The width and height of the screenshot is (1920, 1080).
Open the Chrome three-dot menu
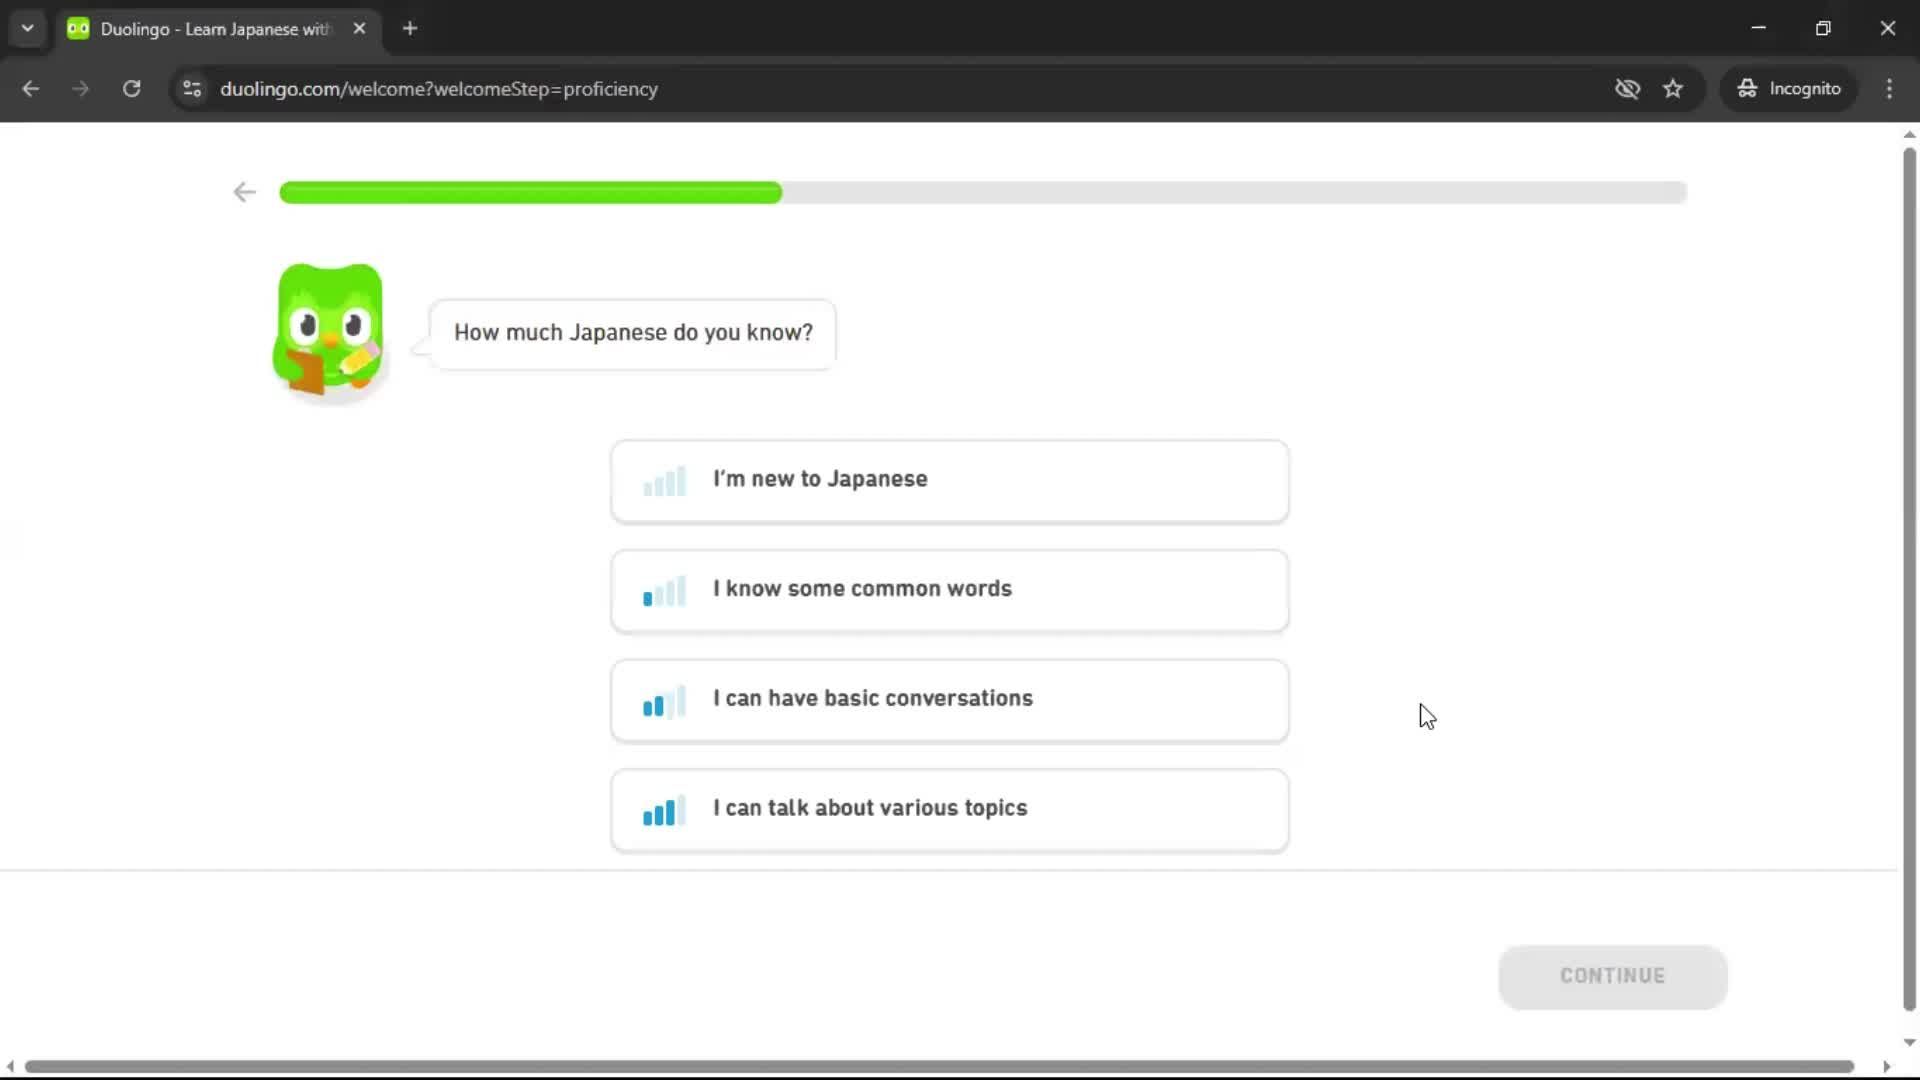tap(1889, 88)
